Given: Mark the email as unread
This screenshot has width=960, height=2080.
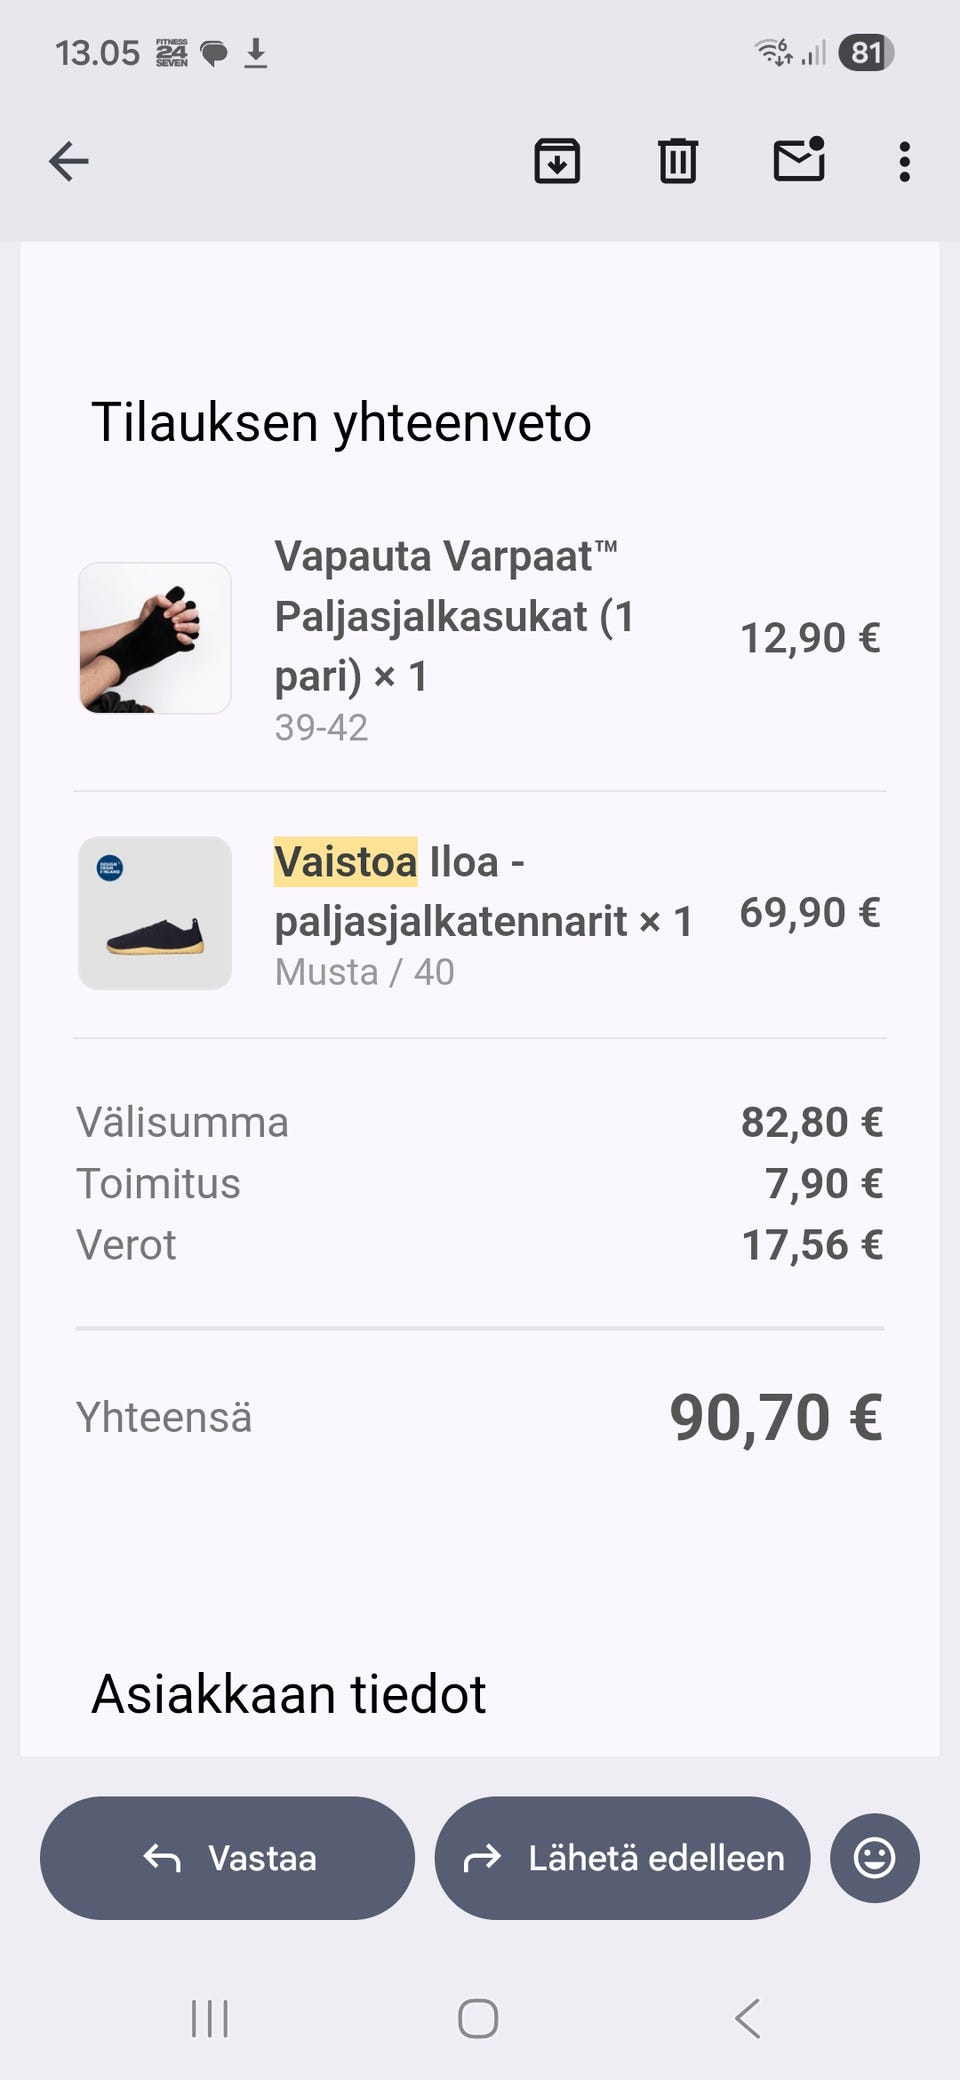Looking at the screenshot, I should click(x=799, y=160).
